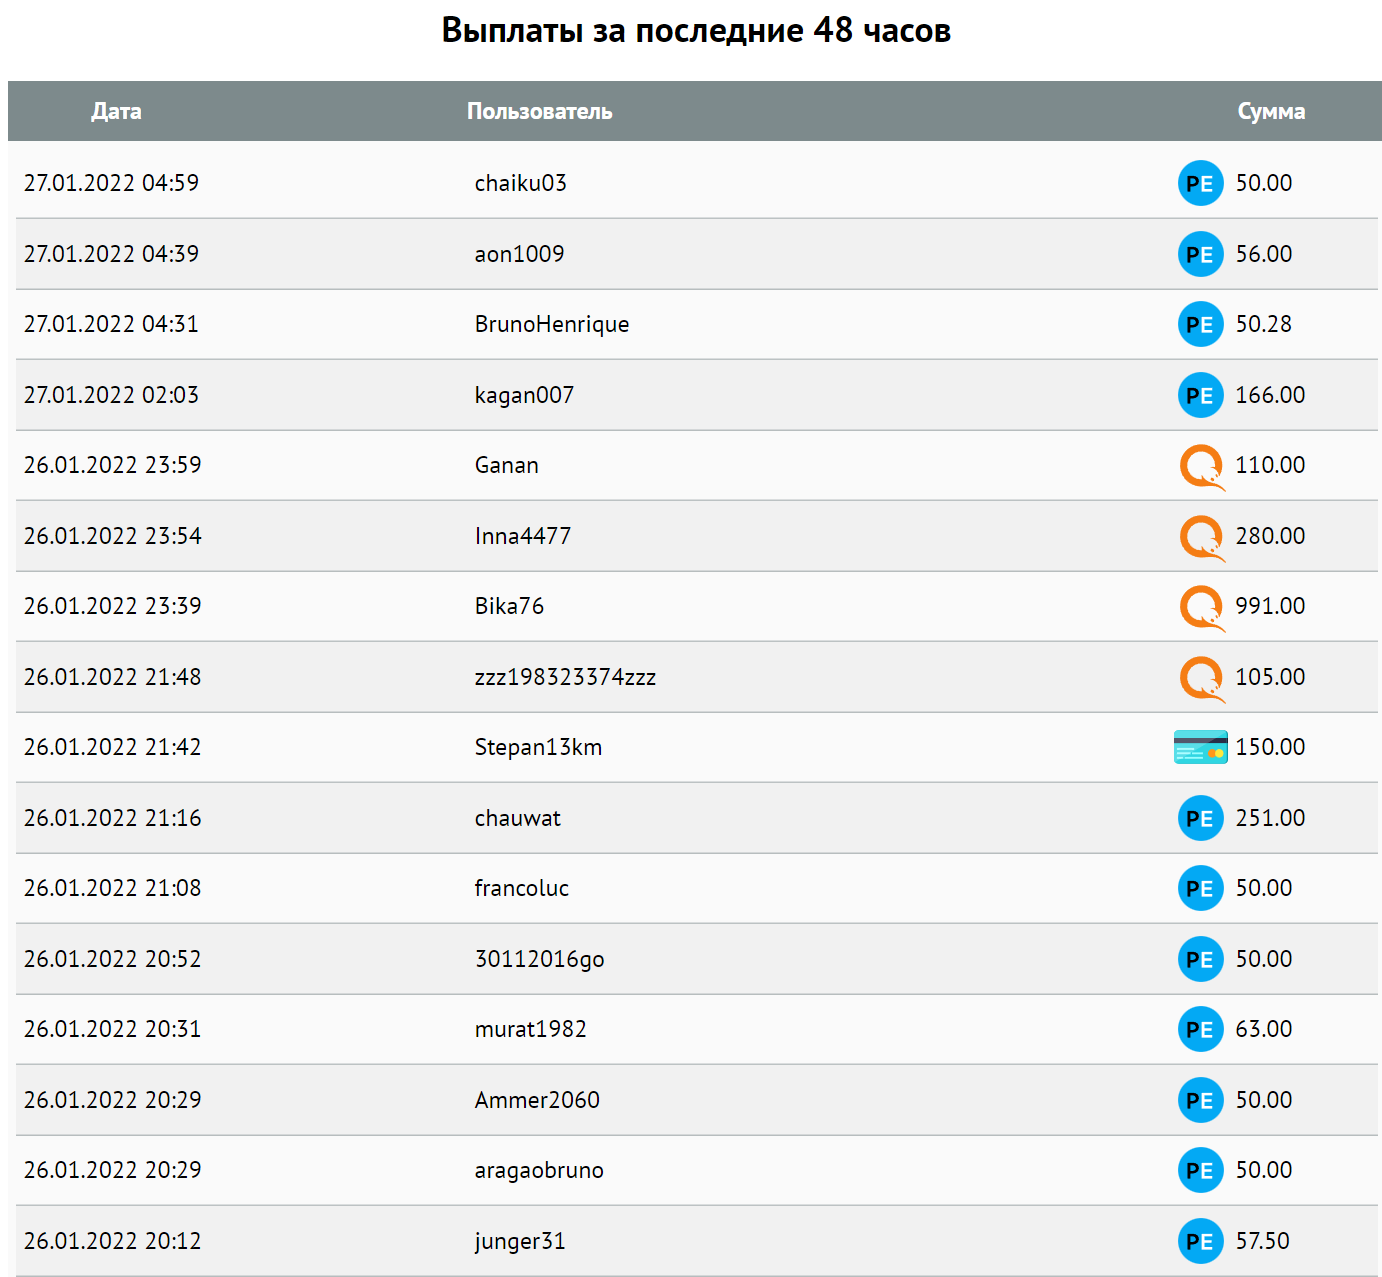Click username aragaobruno
Image resolution: width=1382 pixels, height=1277 pixels.
point(539,1170)
